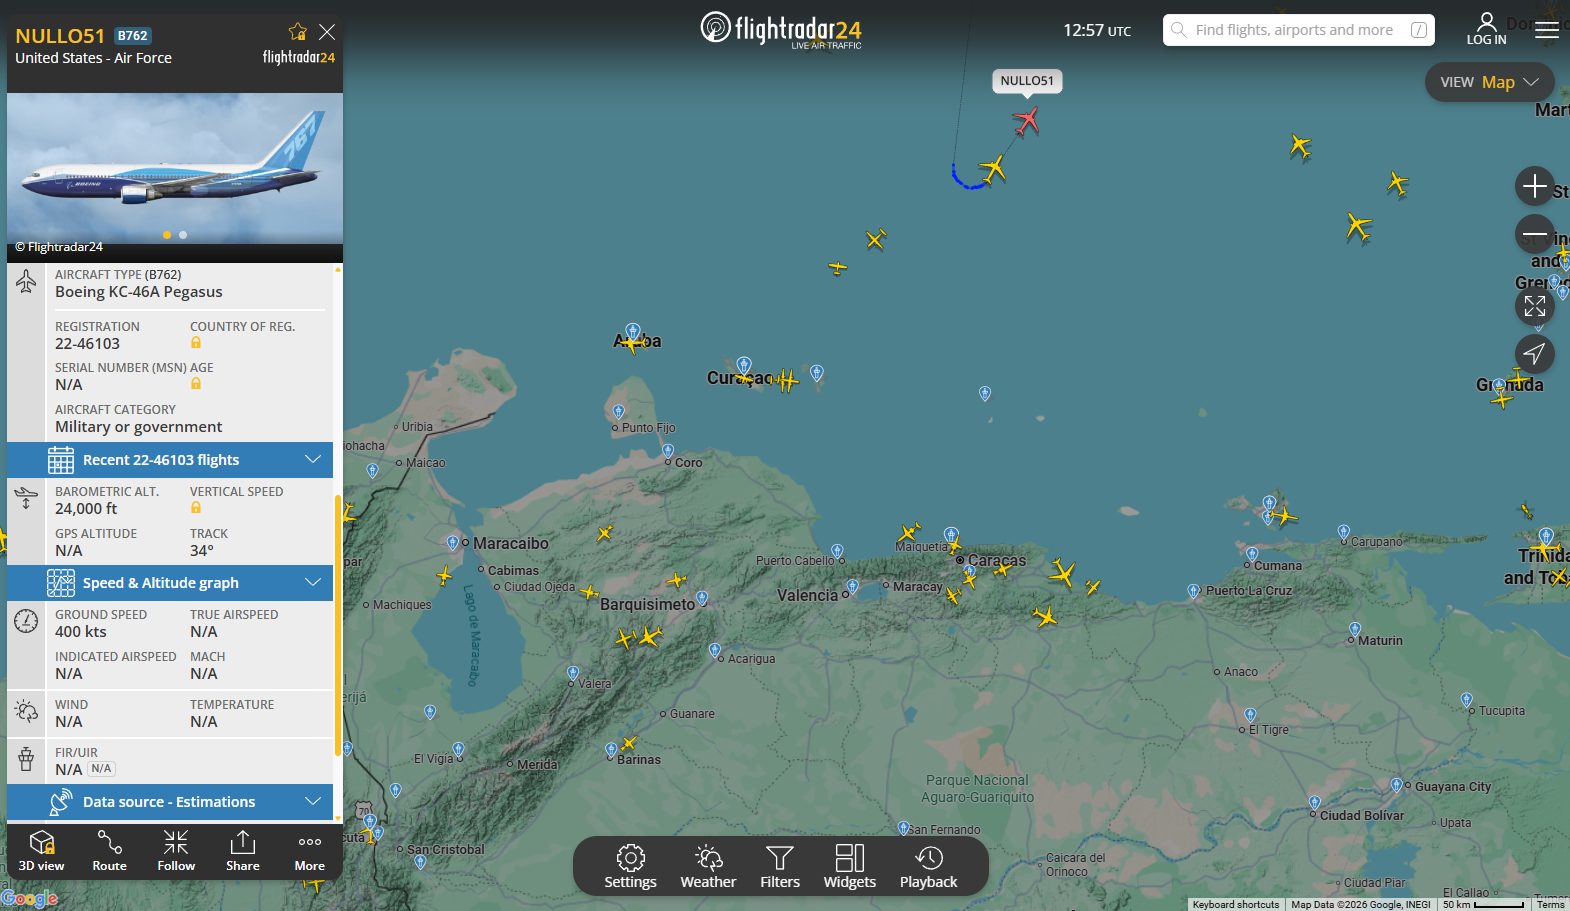Viewport: 1570px width, 911px height.
Task: Toggle fullscreen map mode
Action: [1534, 306]
